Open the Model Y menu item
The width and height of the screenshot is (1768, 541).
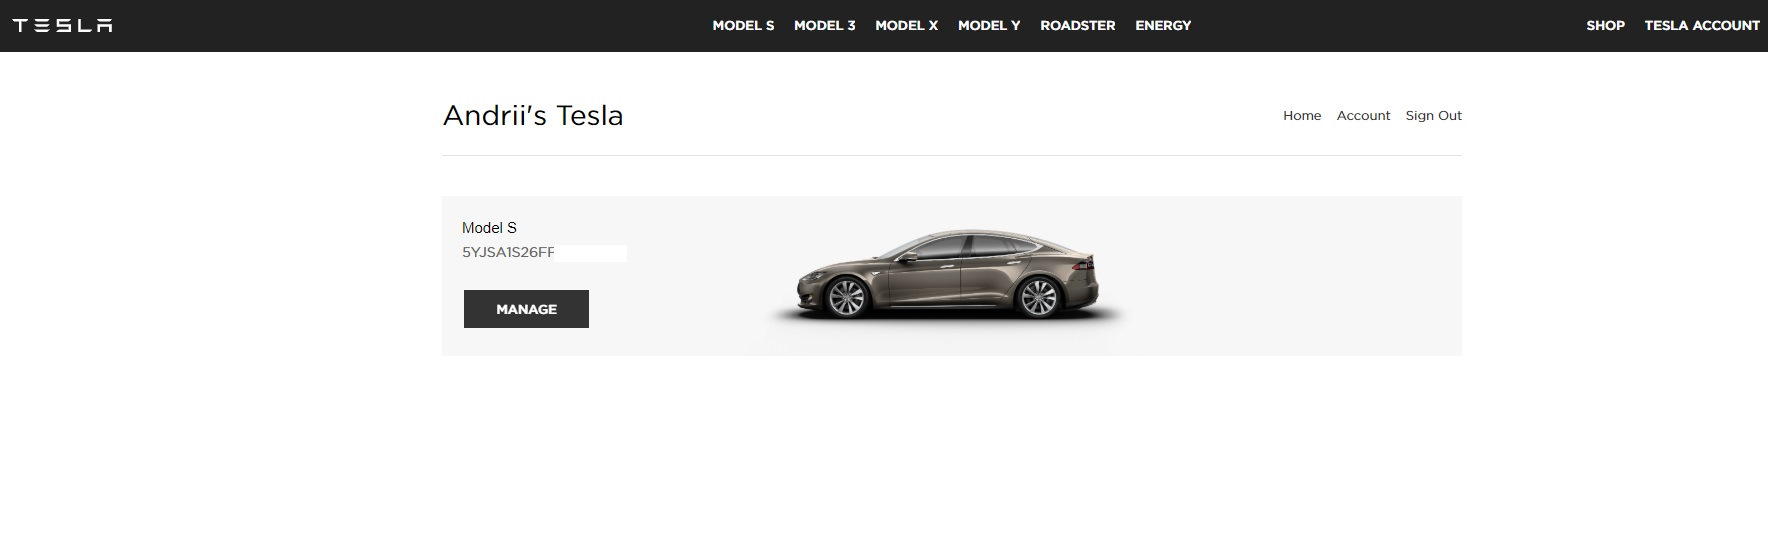click(989, 25)
